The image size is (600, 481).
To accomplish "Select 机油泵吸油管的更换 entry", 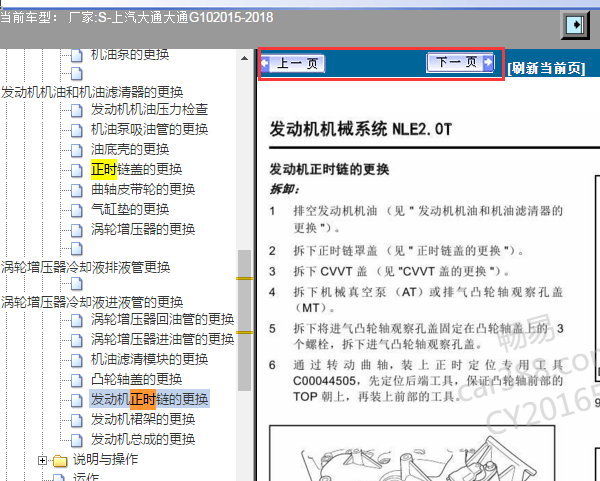I will point(149,129).
